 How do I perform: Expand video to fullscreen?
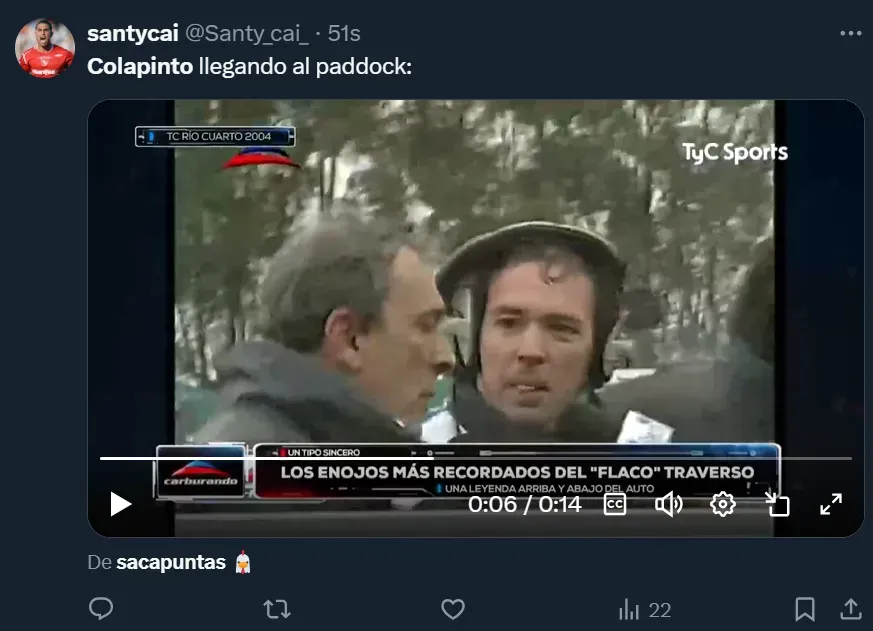(831, 505)
